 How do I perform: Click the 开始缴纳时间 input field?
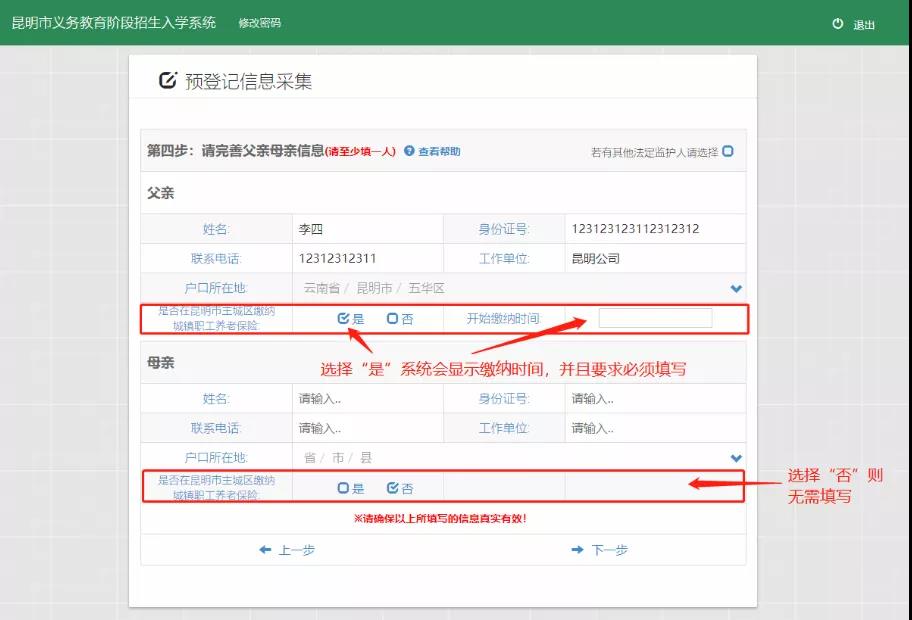656,318
